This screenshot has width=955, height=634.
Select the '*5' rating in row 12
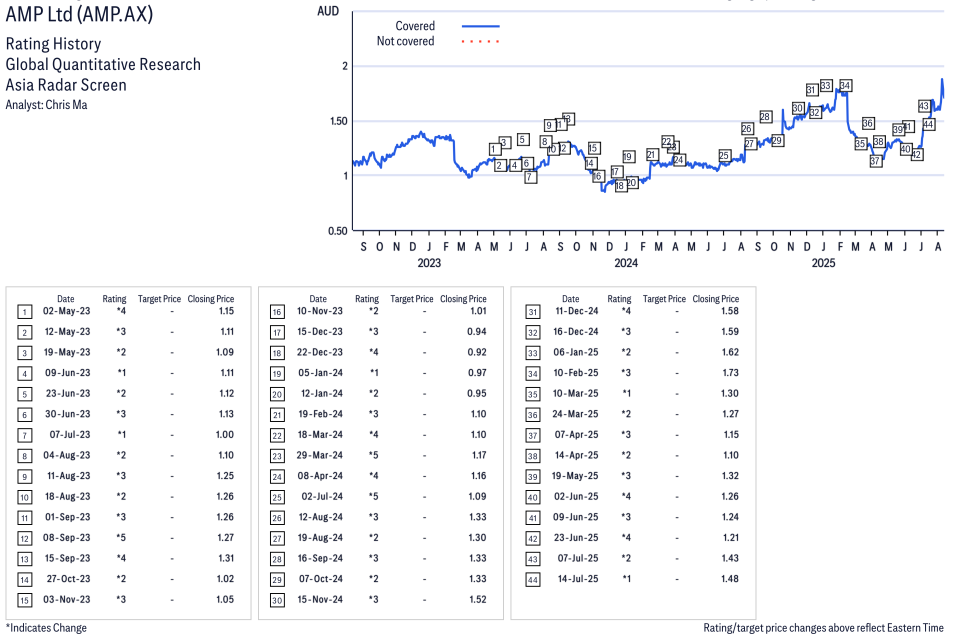pos(121,538)
